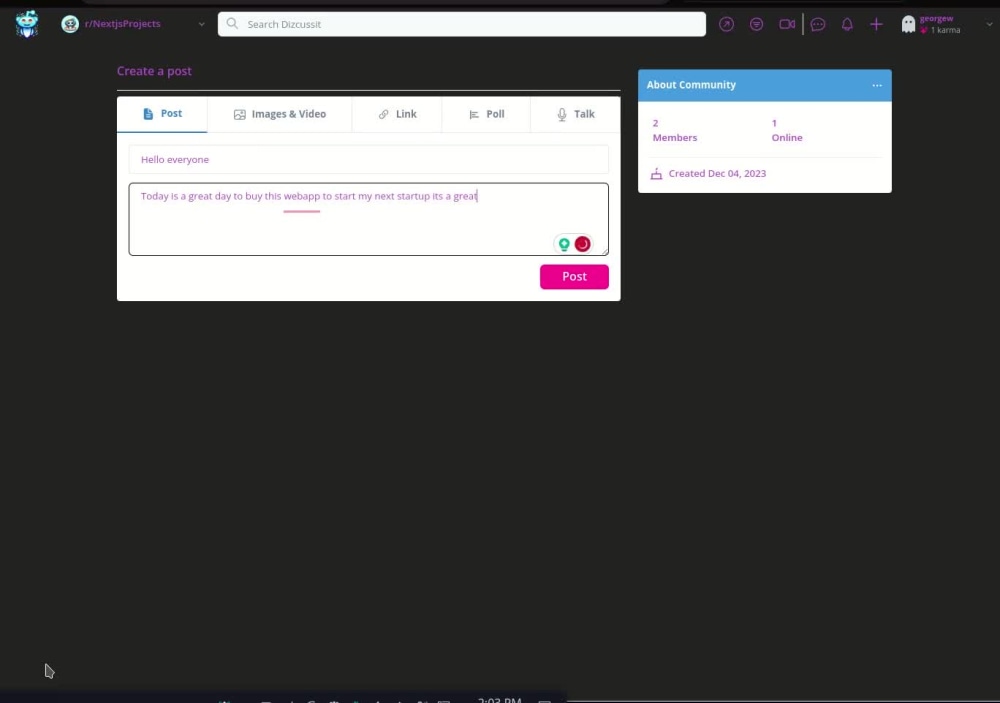1000x703 pixels.
Task: Switch to the Talk post type
Action: point(574,114)
